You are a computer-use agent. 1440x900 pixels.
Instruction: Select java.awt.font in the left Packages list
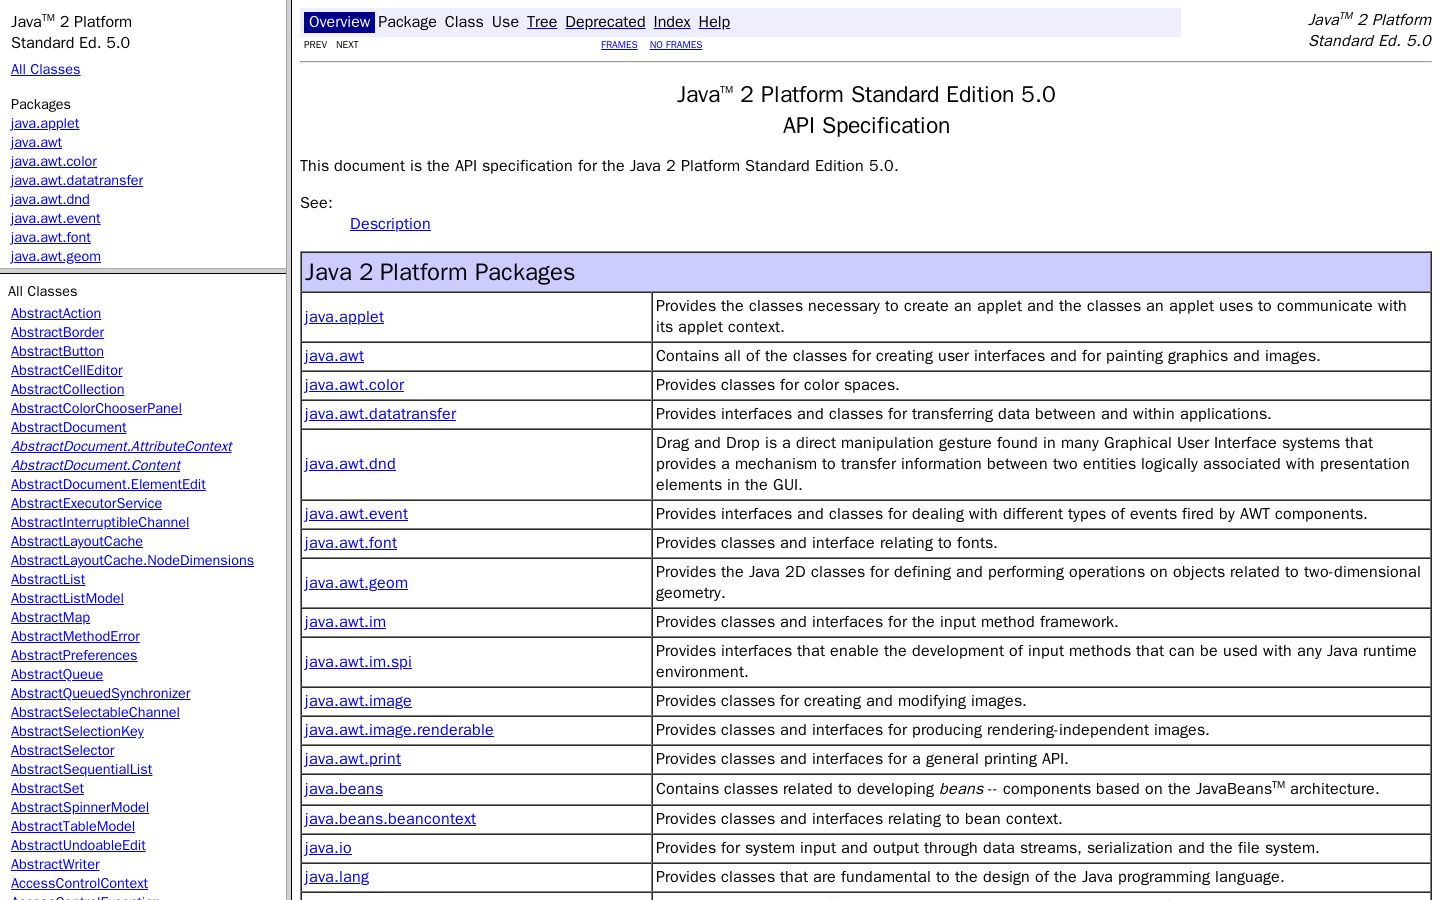click(x=51, y=237)
